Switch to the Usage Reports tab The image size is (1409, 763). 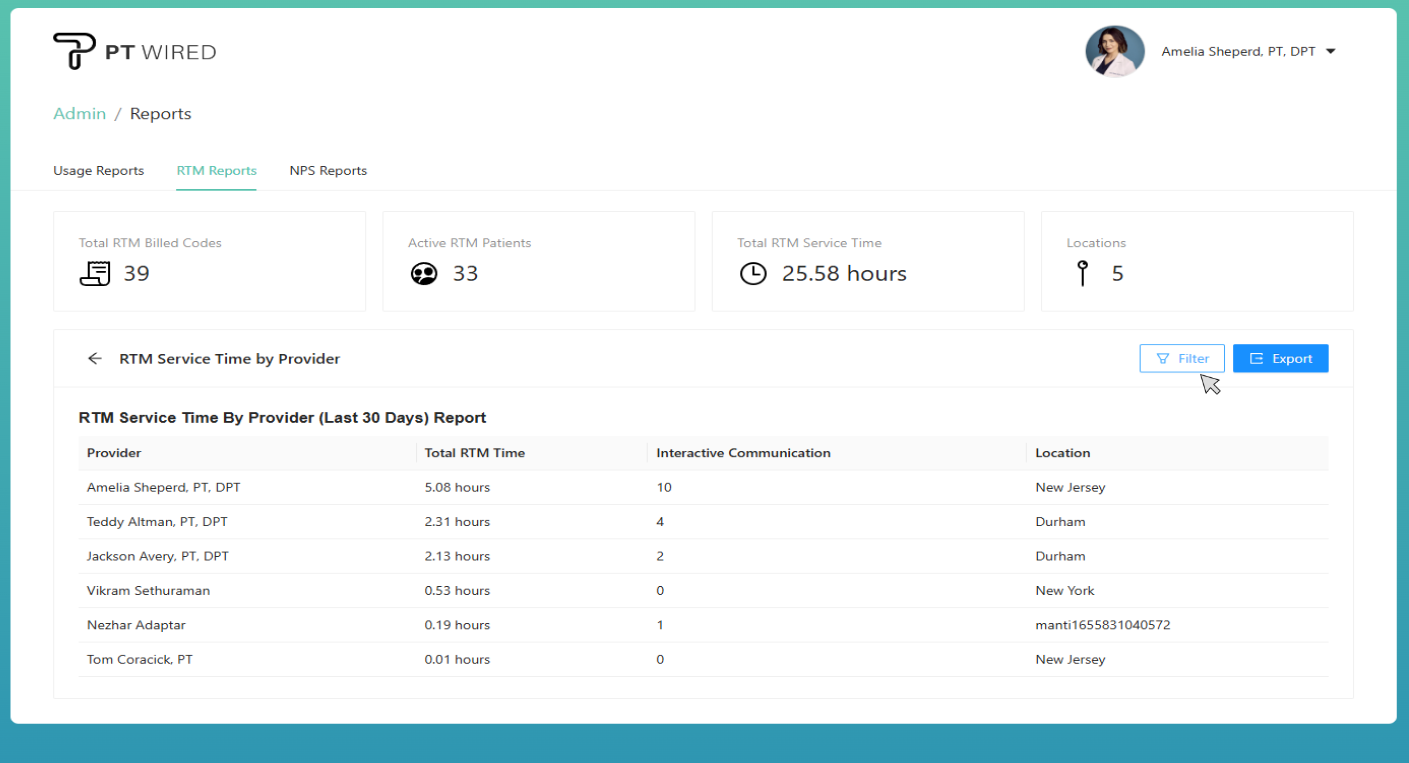pos(98,171)
